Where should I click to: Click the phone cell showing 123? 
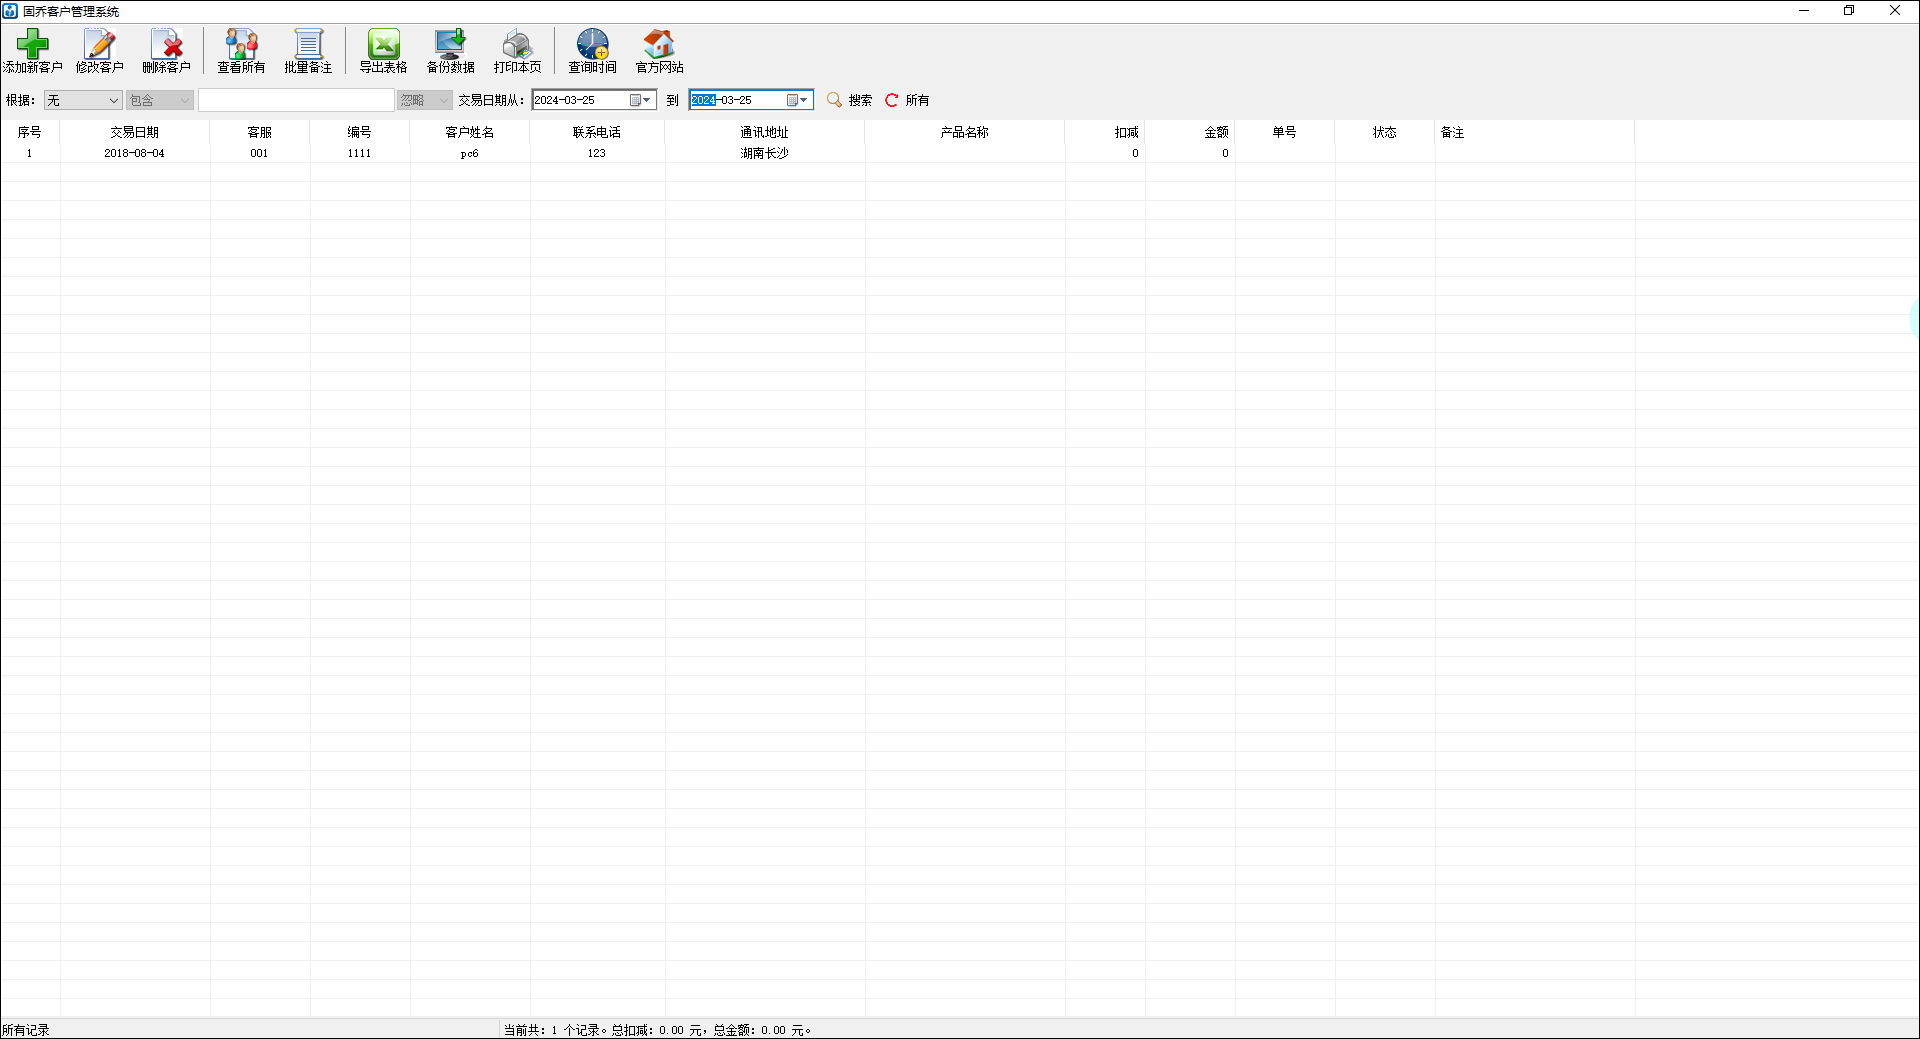[x=597, y=153]
